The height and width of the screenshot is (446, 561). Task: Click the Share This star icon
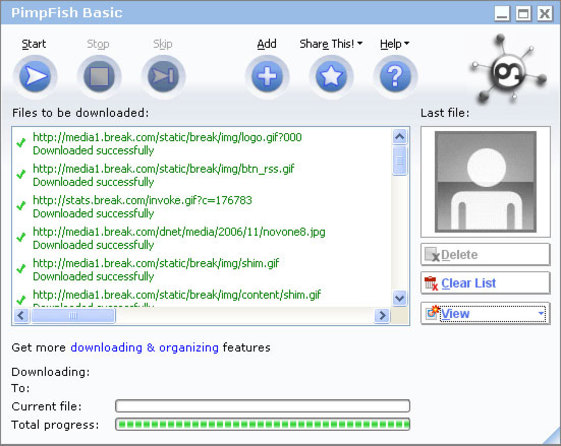tap(331, 76)
